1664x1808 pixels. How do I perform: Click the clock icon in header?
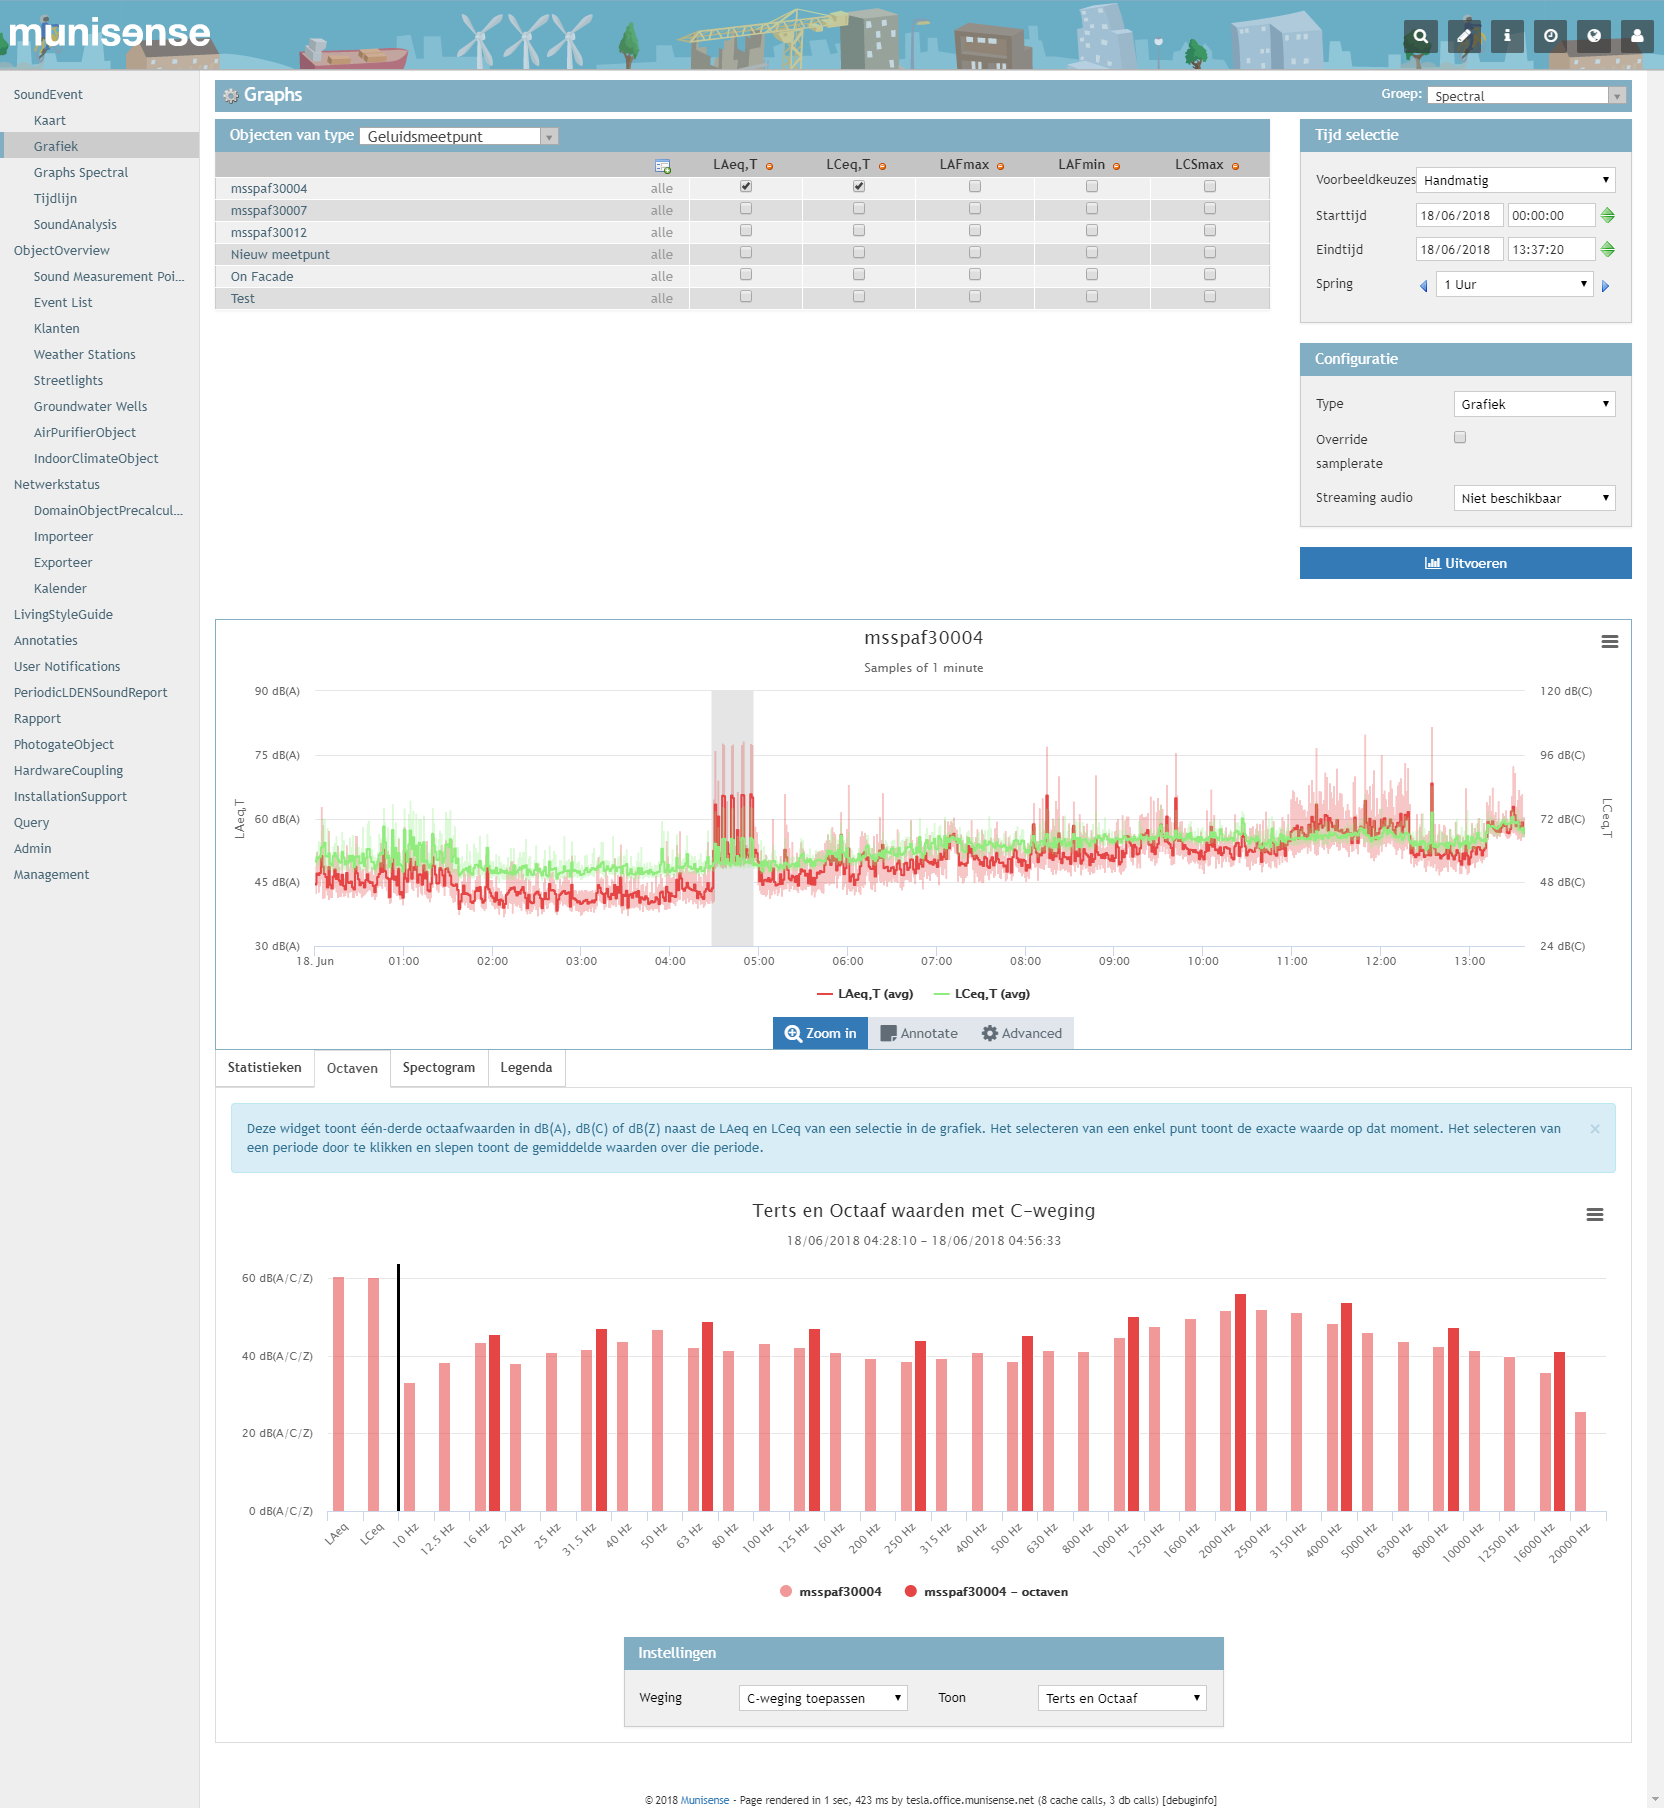[x=1550, y=36]
